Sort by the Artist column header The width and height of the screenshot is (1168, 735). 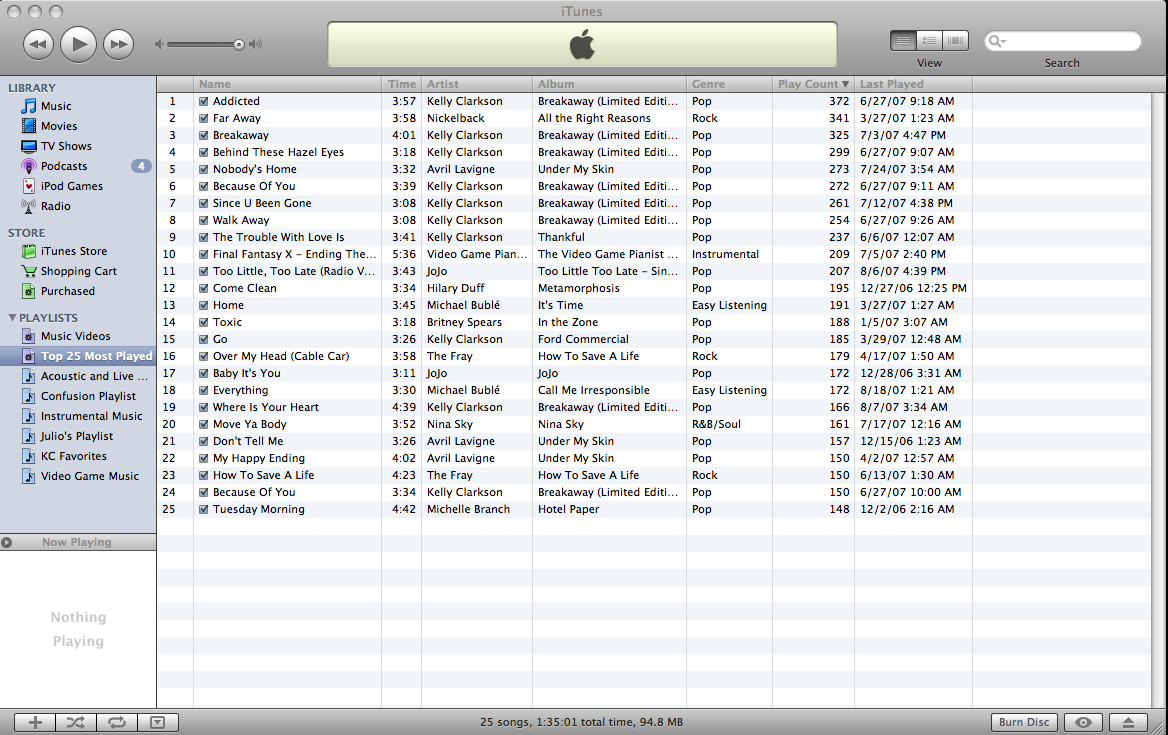(477, 84)
